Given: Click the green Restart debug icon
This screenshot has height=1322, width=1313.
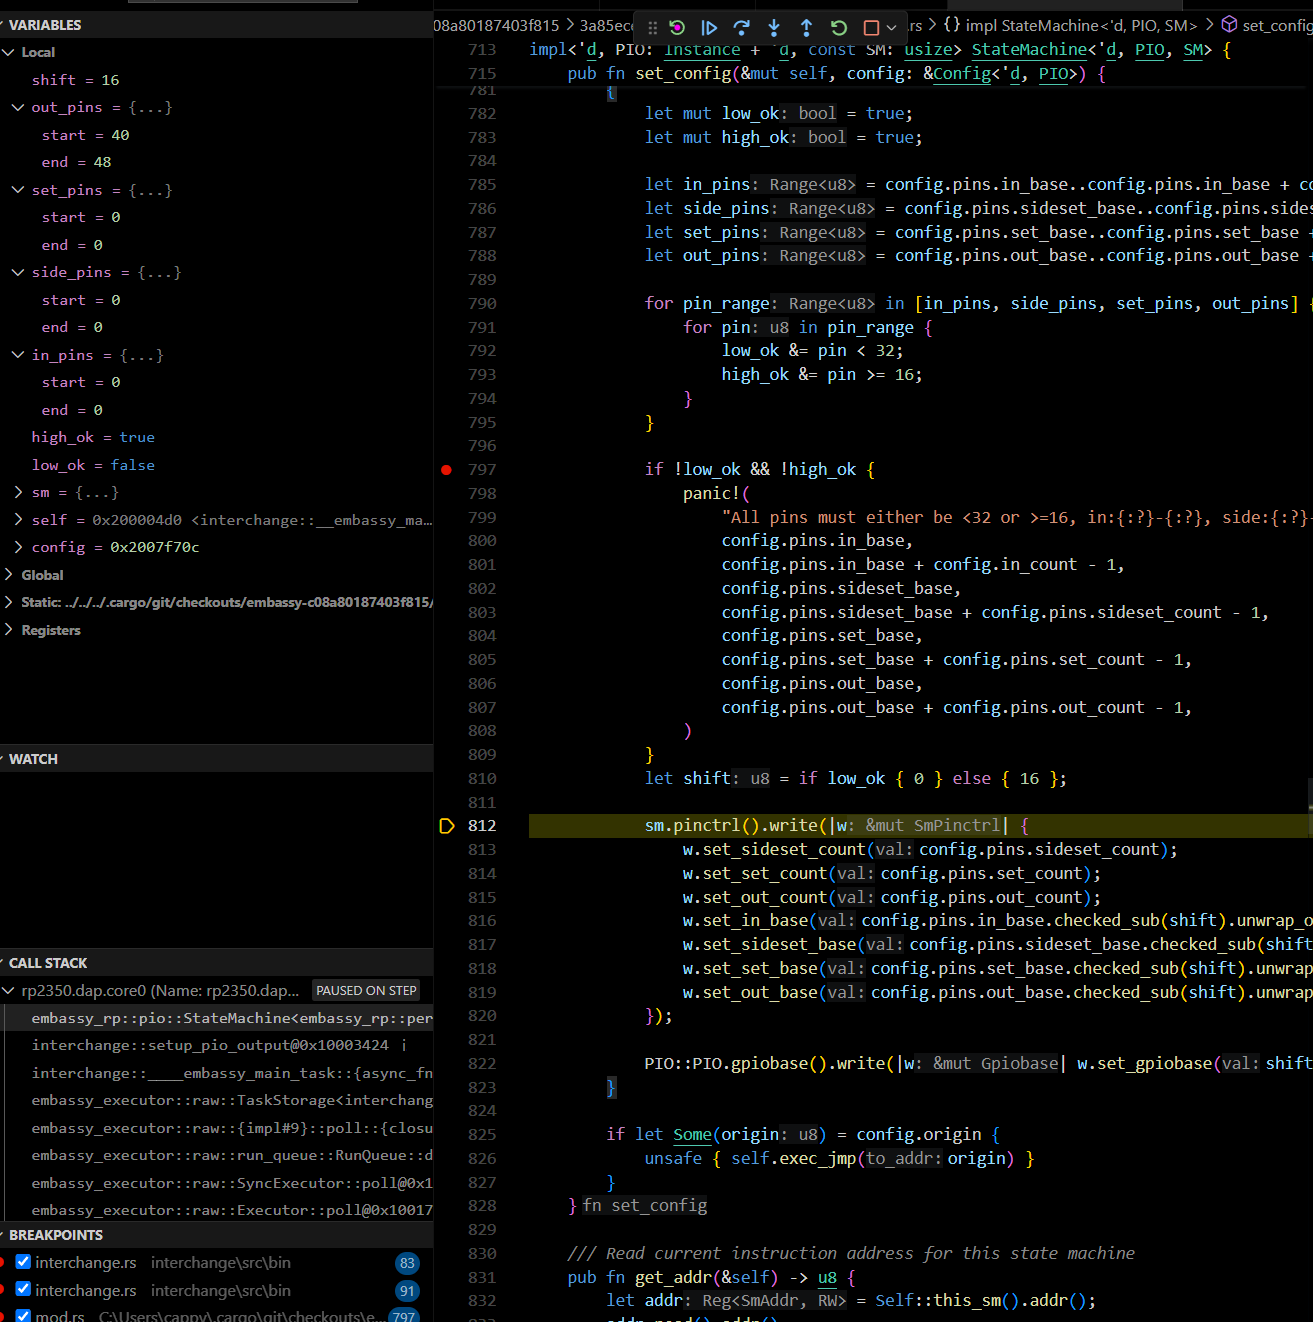Looking at the screenshot, I should click(x=839, y=28).
